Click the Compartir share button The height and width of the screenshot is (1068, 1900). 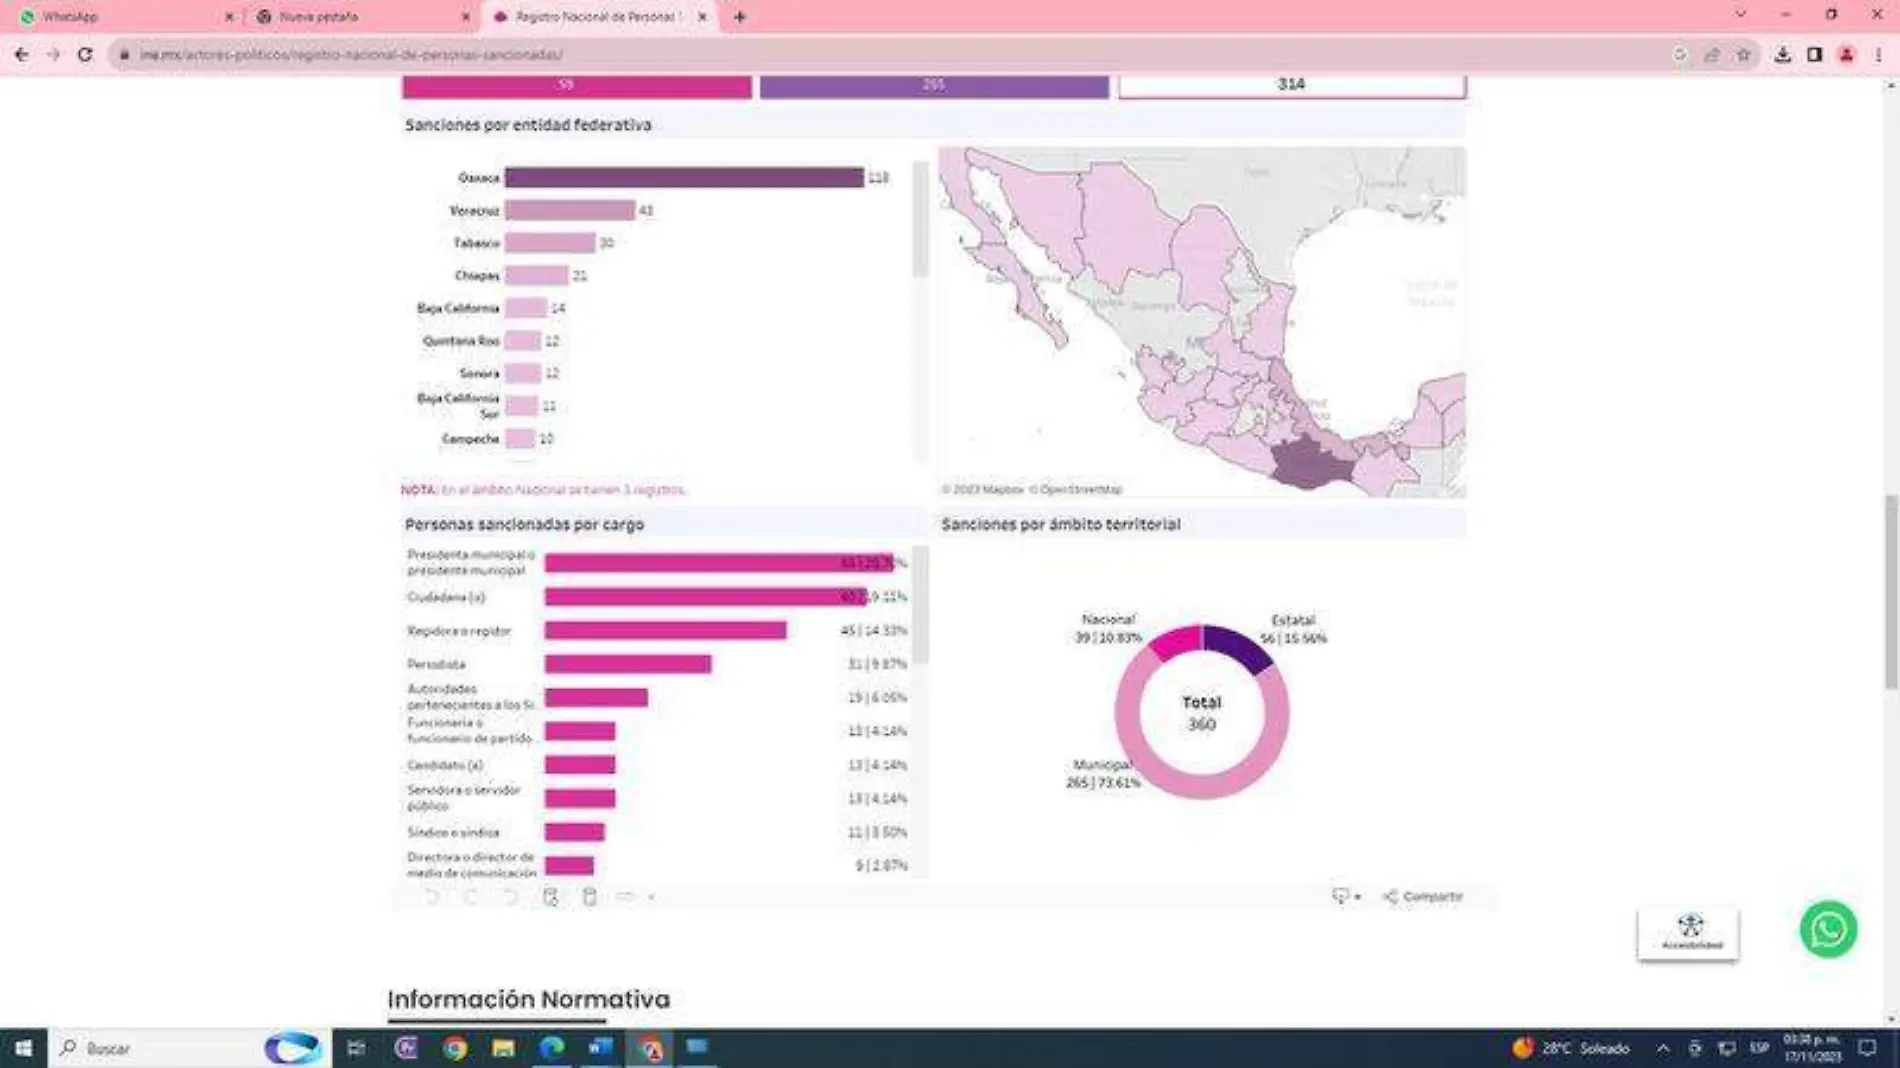point(1423,897)
